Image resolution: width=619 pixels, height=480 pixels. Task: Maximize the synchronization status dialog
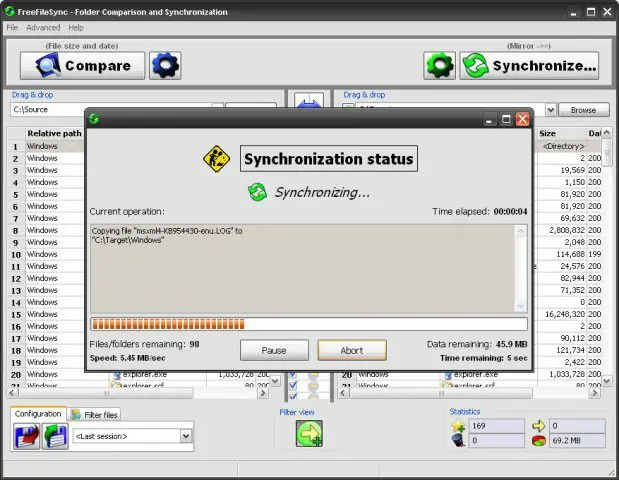pyautogui.click(x=506, y=119)
